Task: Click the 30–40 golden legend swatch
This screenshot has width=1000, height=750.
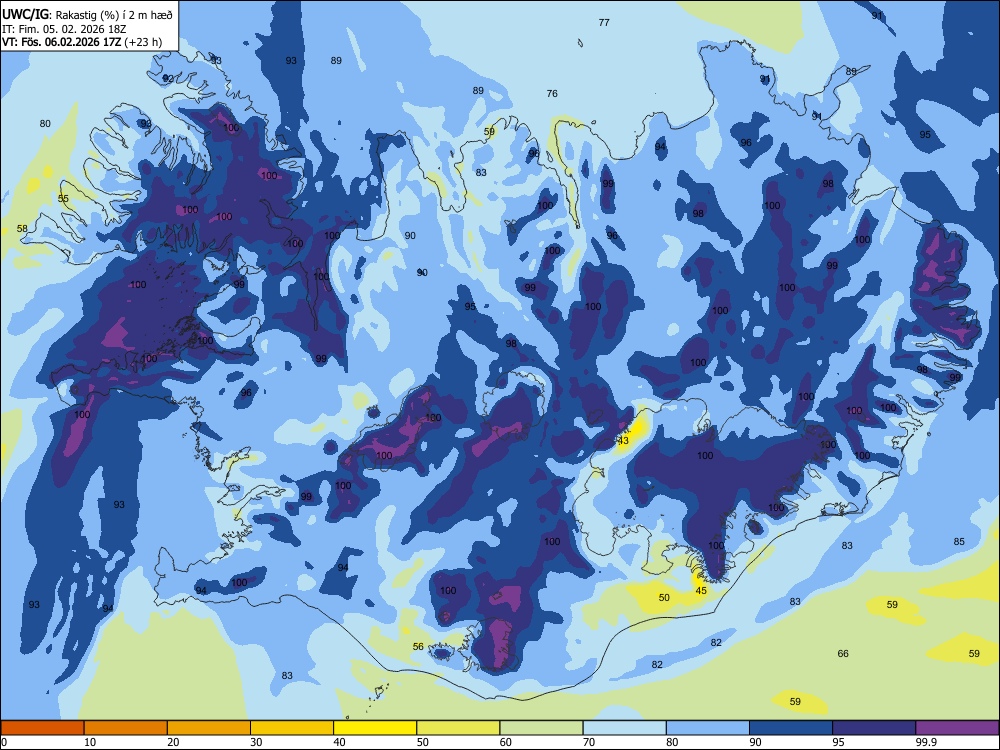Action: (292, 728)
